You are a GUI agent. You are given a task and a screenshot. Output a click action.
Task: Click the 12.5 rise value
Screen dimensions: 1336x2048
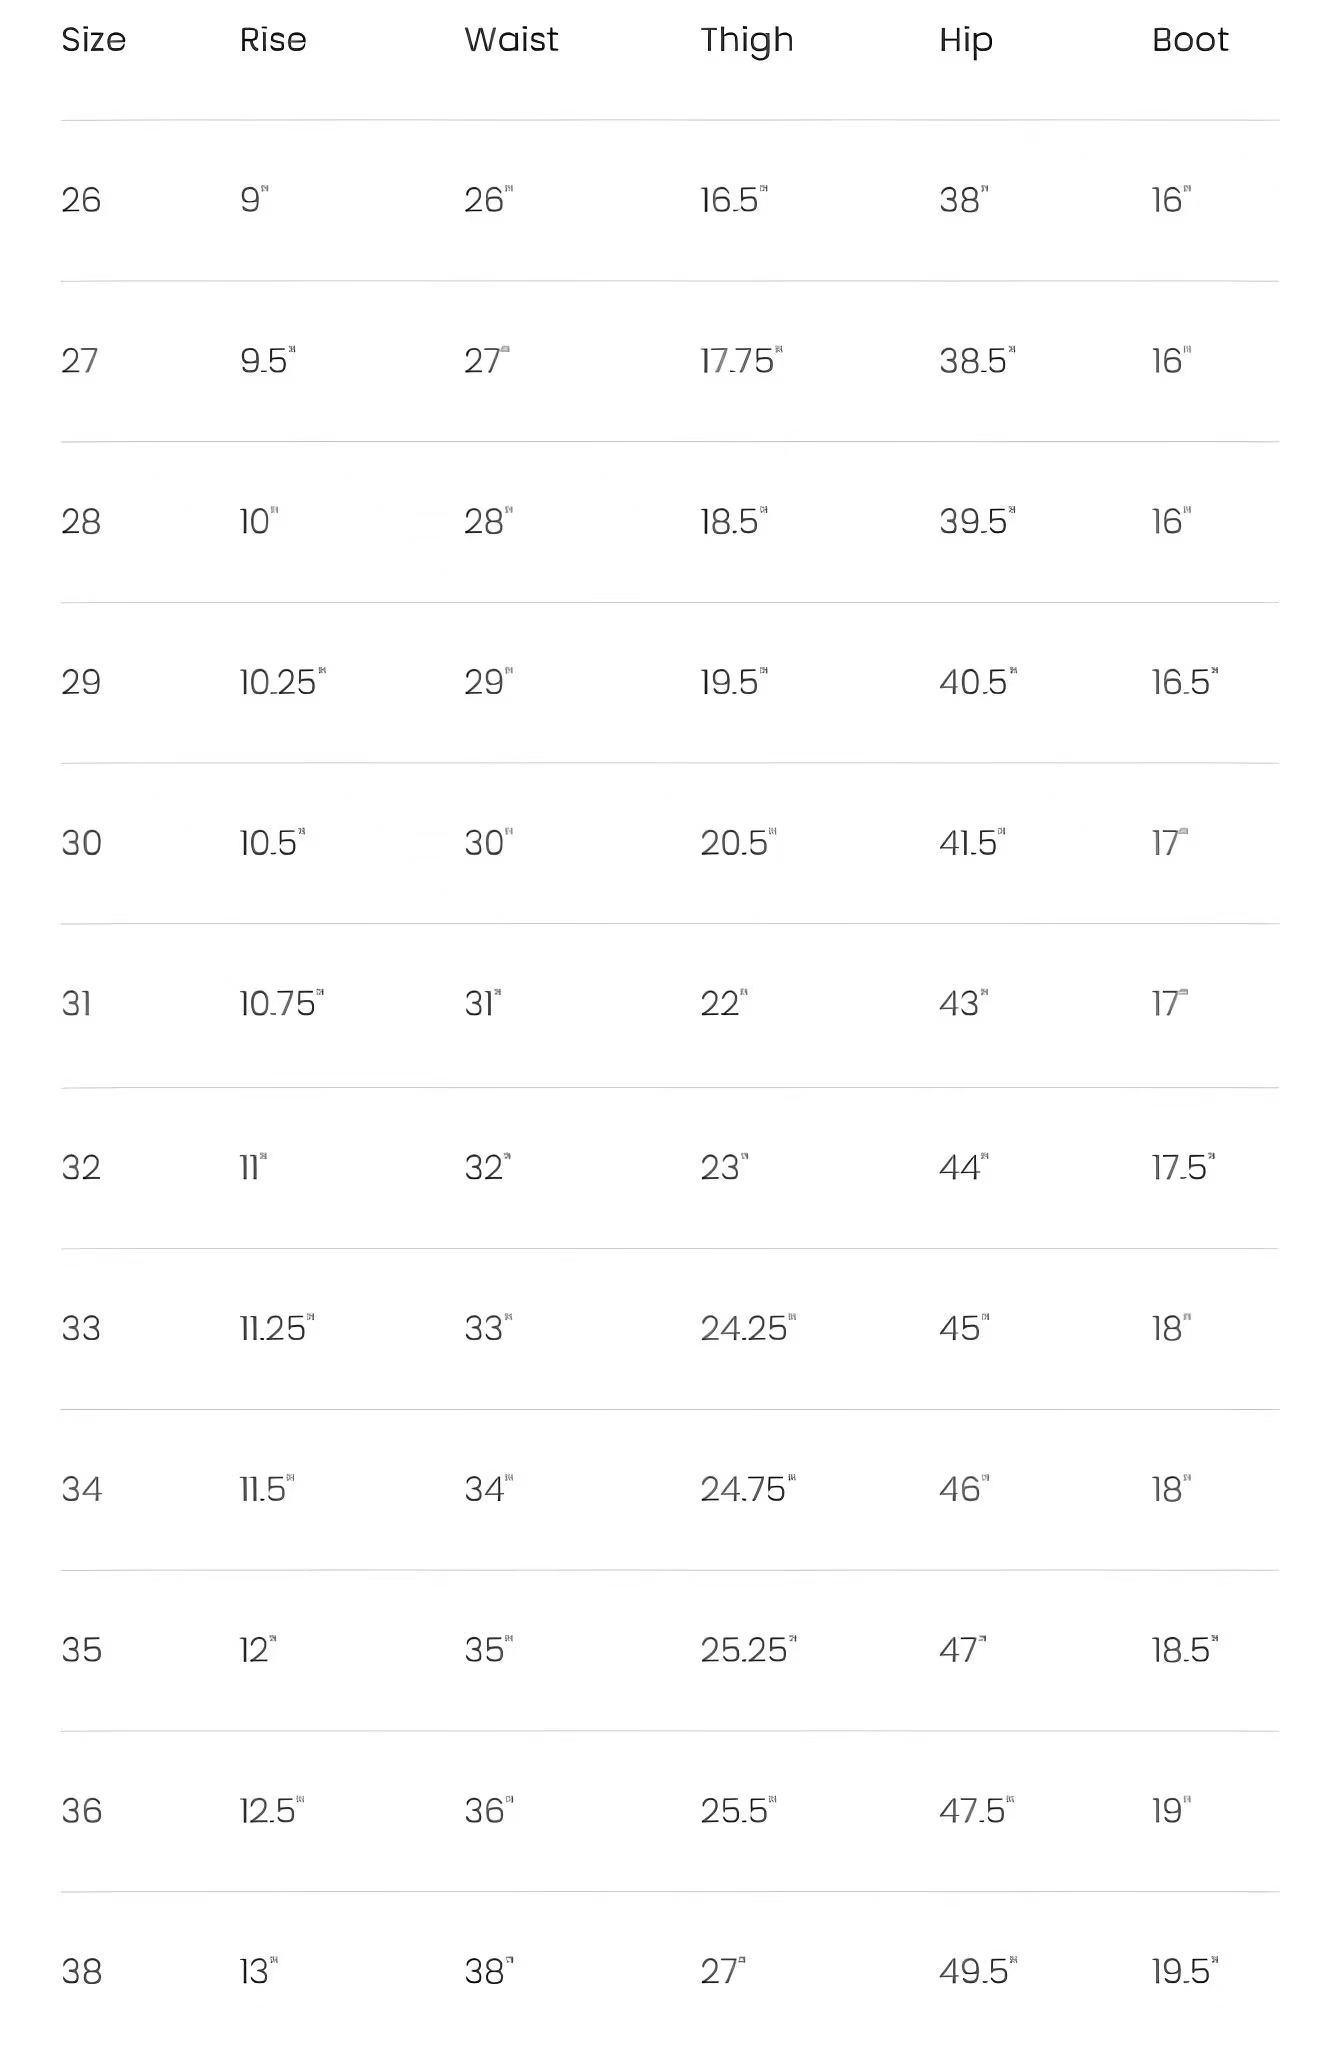point(268,1810)
